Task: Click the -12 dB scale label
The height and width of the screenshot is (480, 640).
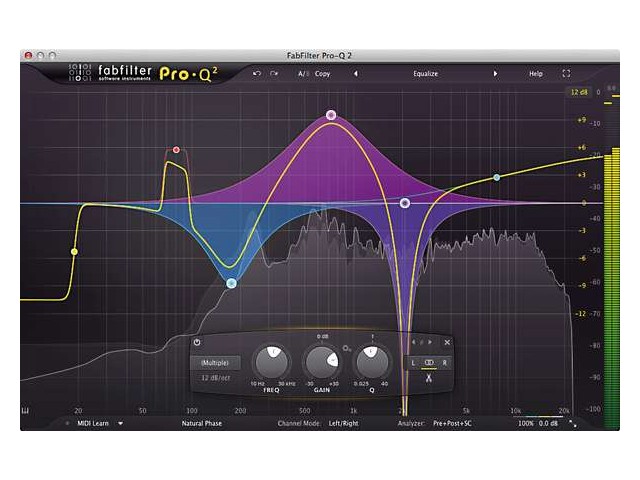Action: pyautogui.click(x=581, y=313)
